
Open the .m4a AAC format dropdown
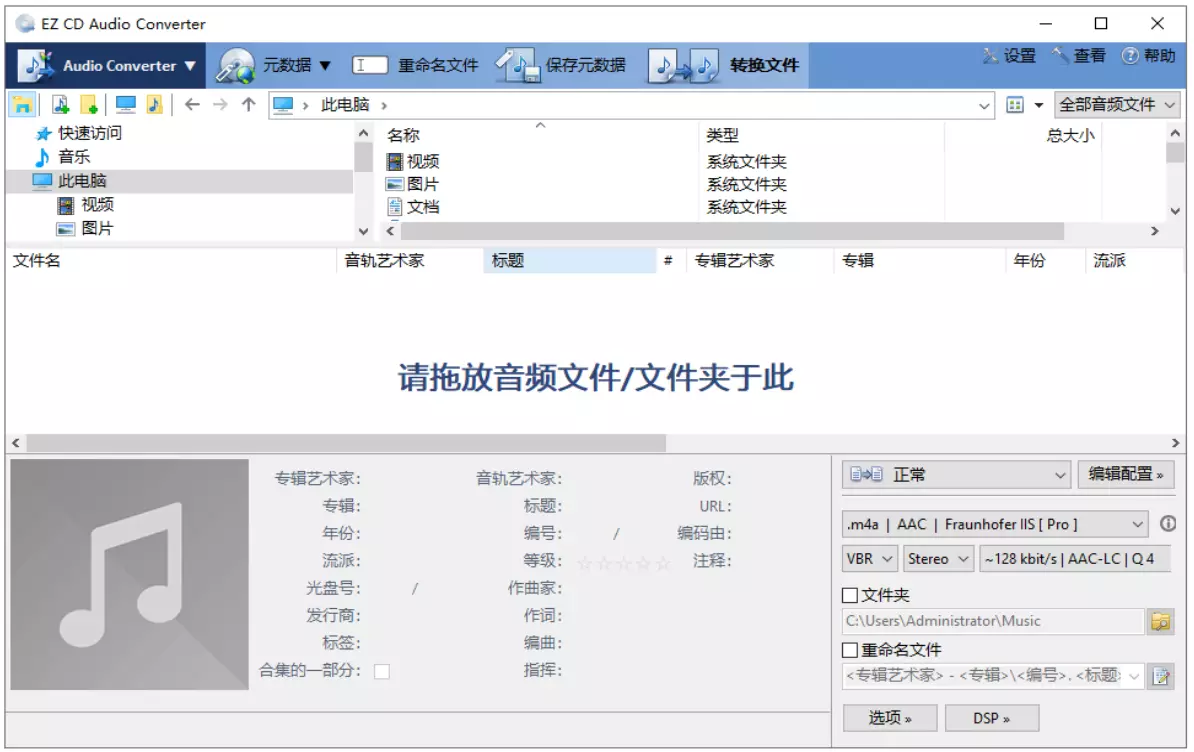click(994, 524)
